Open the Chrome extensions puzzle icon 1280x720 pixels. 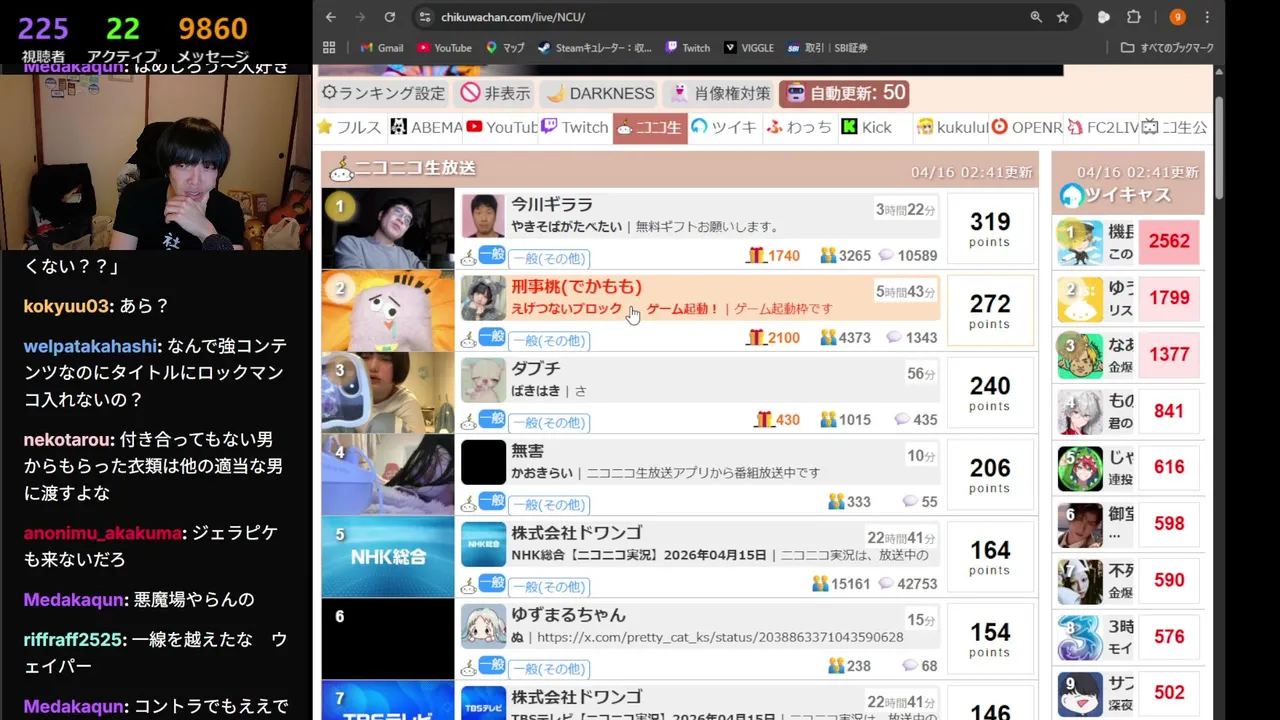click(x=1134, y=17)
